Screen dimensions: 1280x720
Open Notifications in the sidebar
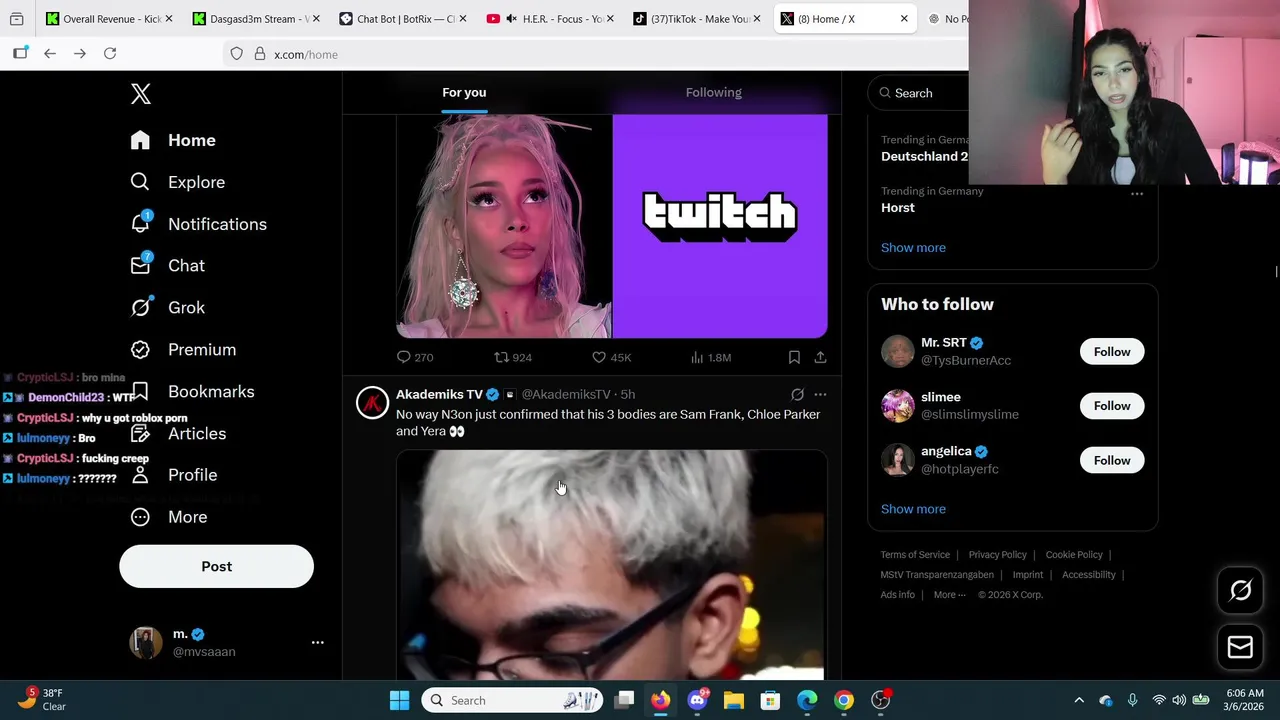[x=198, y=224]
